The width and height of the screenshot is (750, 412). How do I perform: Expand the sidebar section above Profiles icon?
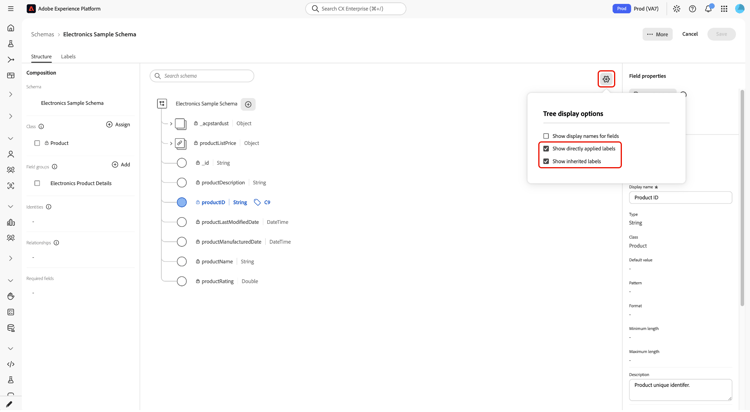click(11, 138)
